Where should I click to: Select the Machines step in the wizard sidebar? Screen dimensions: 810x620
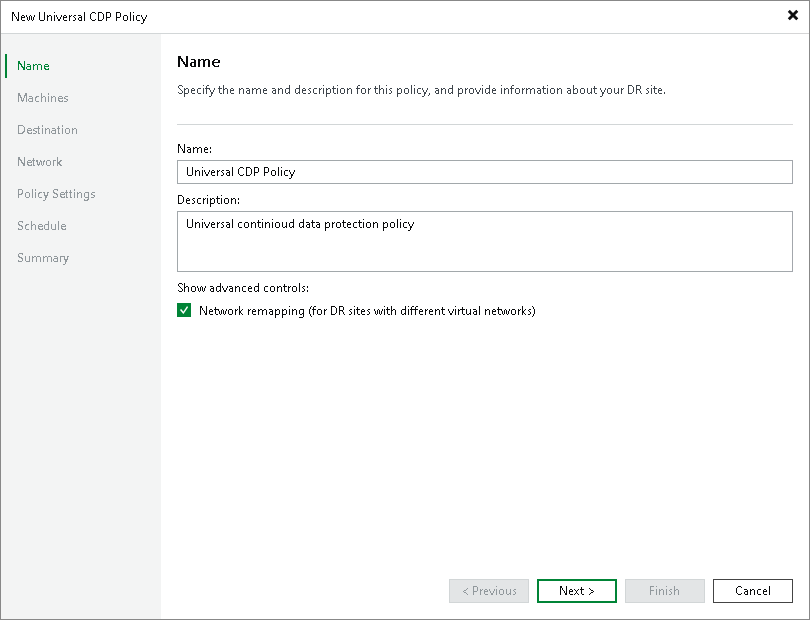(42, 97)
